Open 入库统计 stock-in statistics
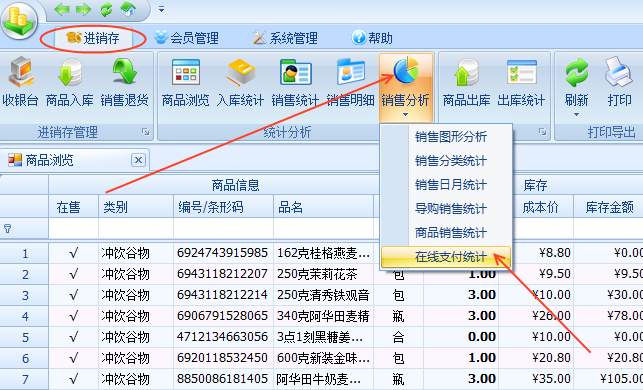The image size is (643, 390). pos(240,82)
